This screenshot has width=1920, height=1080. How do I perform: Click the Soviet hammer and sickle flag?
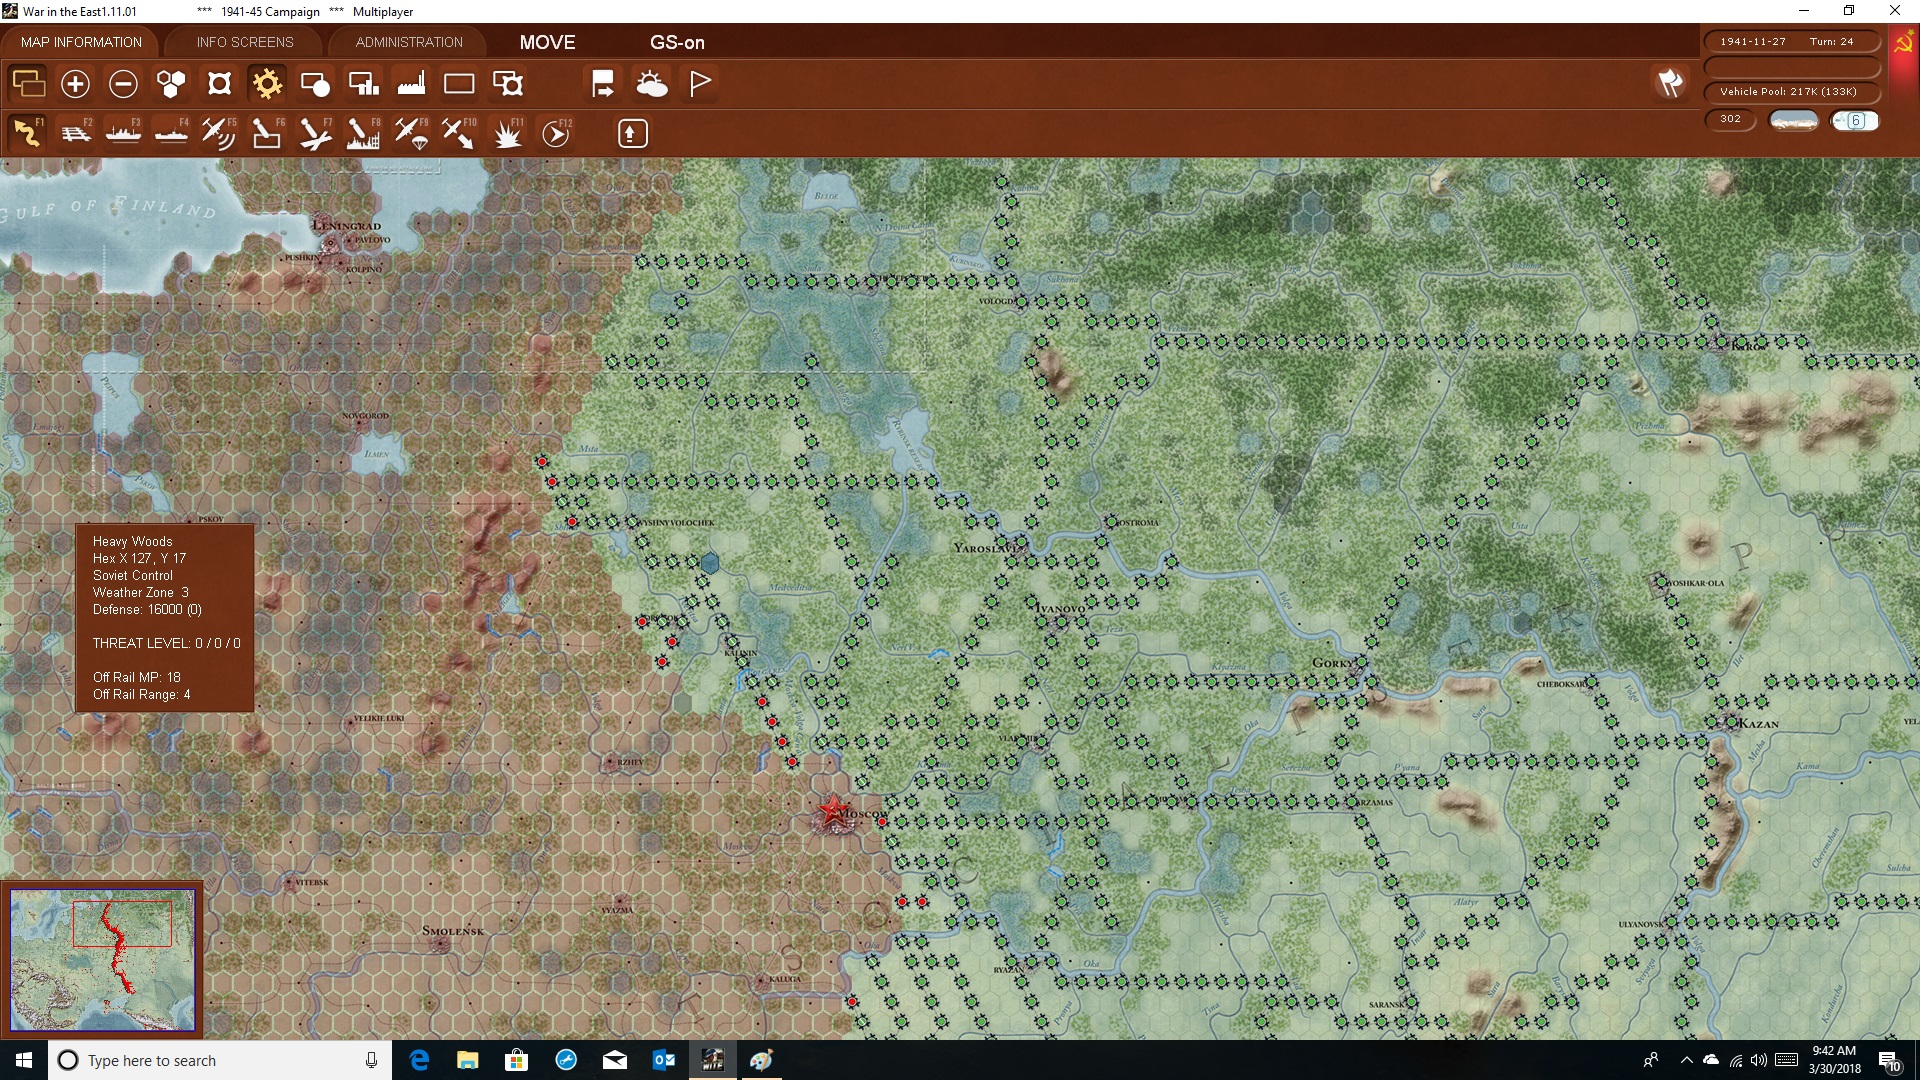[1904, 43]
